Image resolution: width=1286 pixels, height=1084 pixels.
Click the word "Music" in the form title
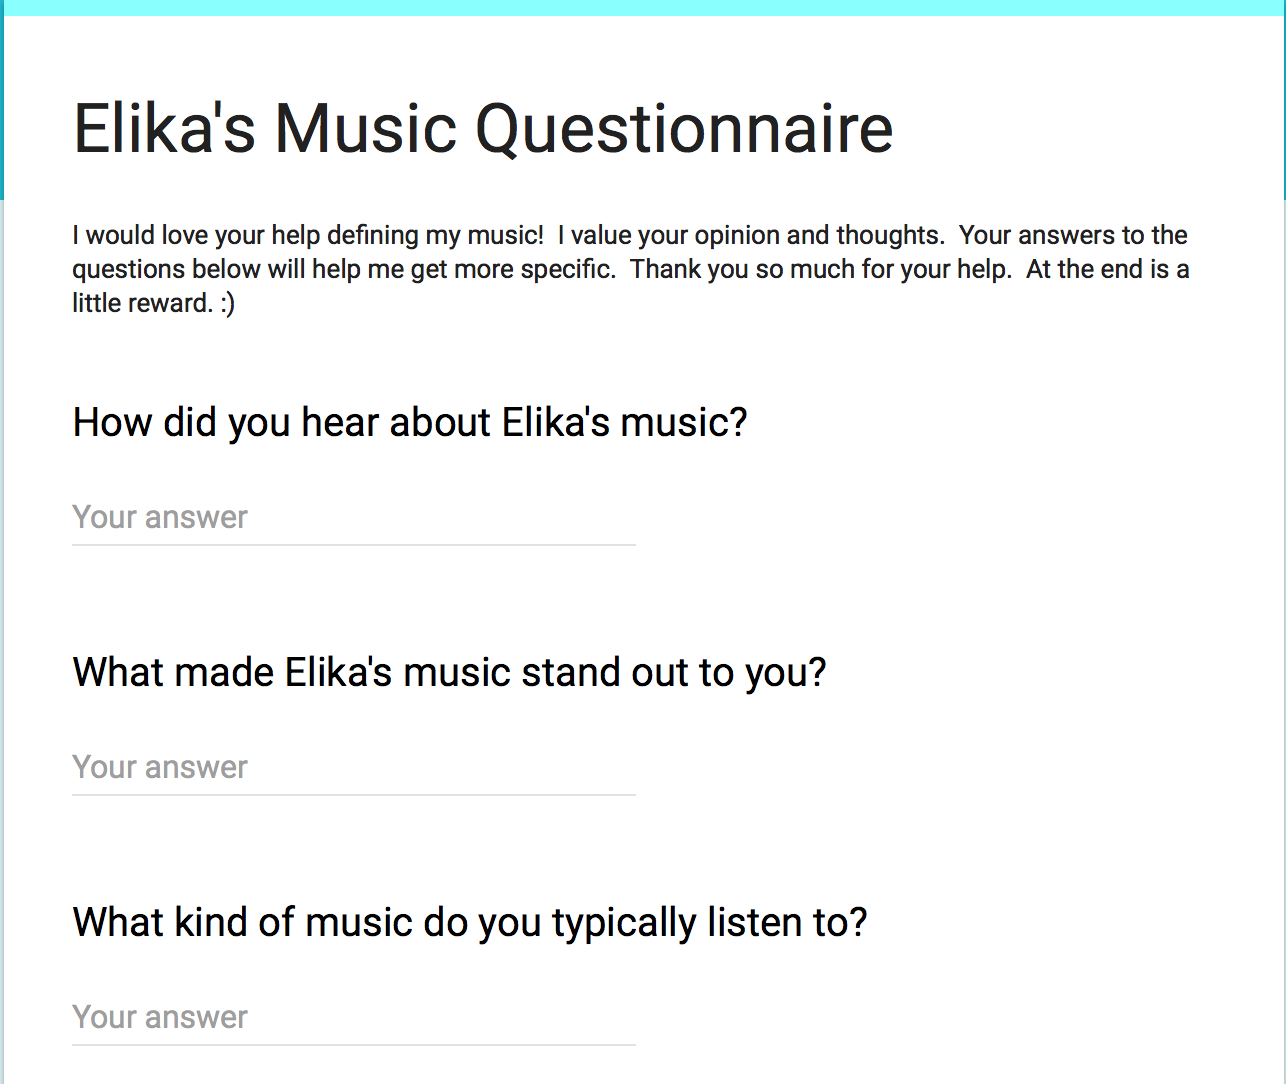pos(366,127)
